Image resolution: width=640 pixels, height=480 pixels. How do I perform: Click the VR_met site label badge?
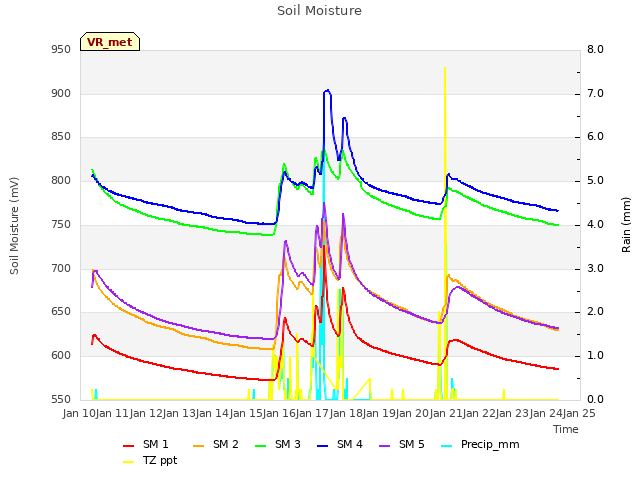click(110, 42)
